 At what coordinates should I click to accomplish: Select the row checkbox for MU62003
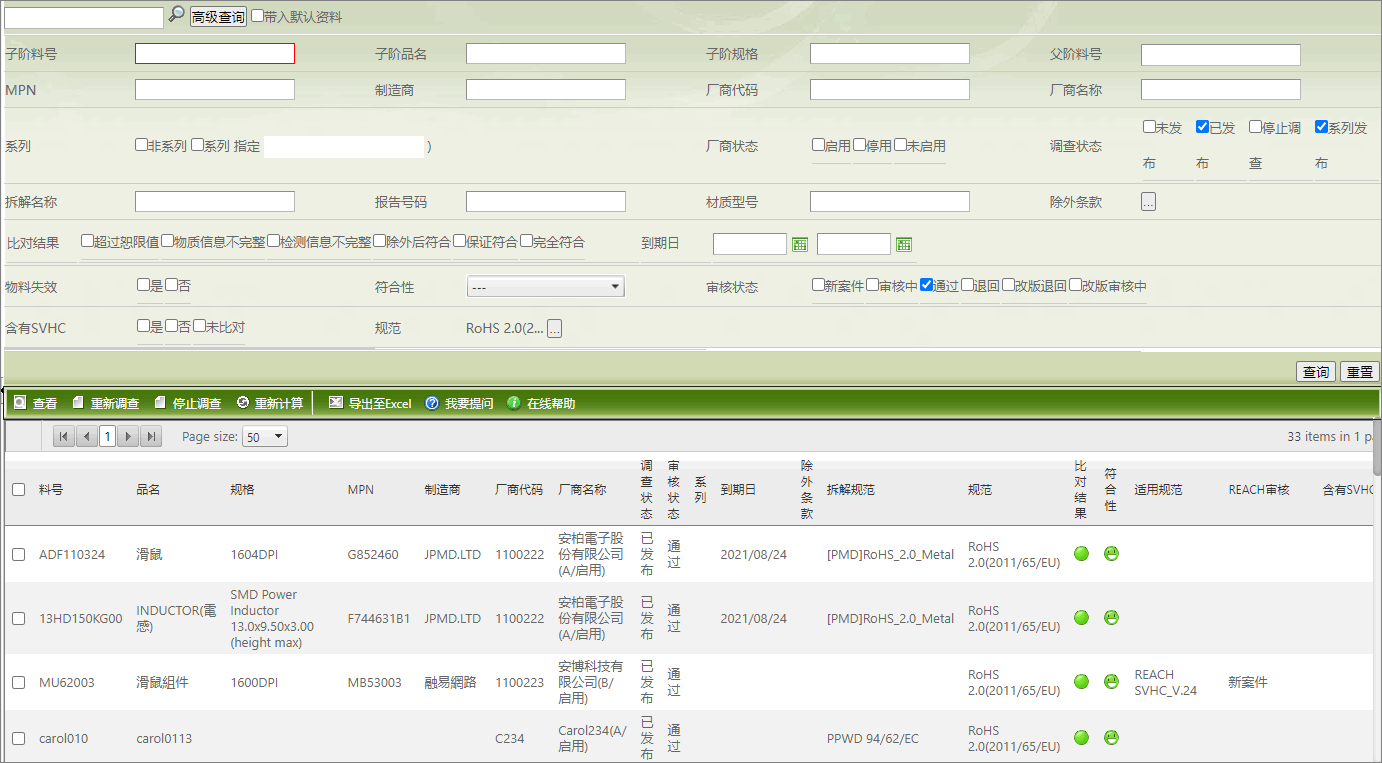[19, 682]
